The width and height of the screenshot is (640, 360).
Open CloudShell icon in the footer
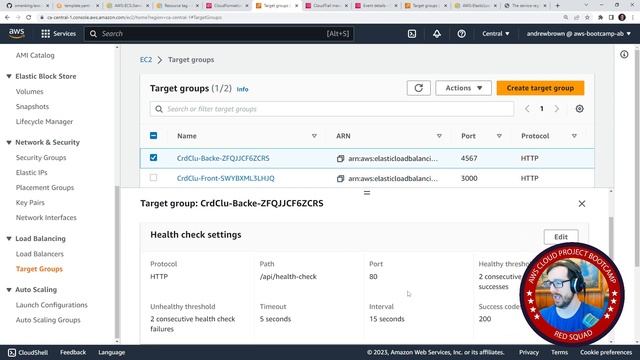(12, 353)
